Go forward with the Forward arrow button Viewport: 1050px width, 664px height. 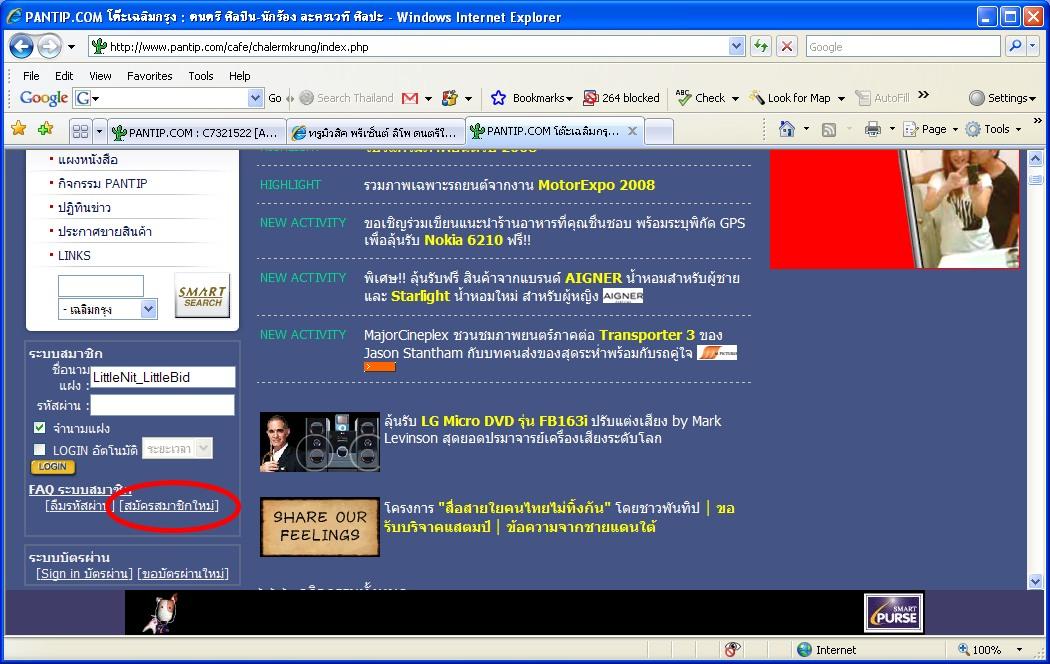[48, 46]
